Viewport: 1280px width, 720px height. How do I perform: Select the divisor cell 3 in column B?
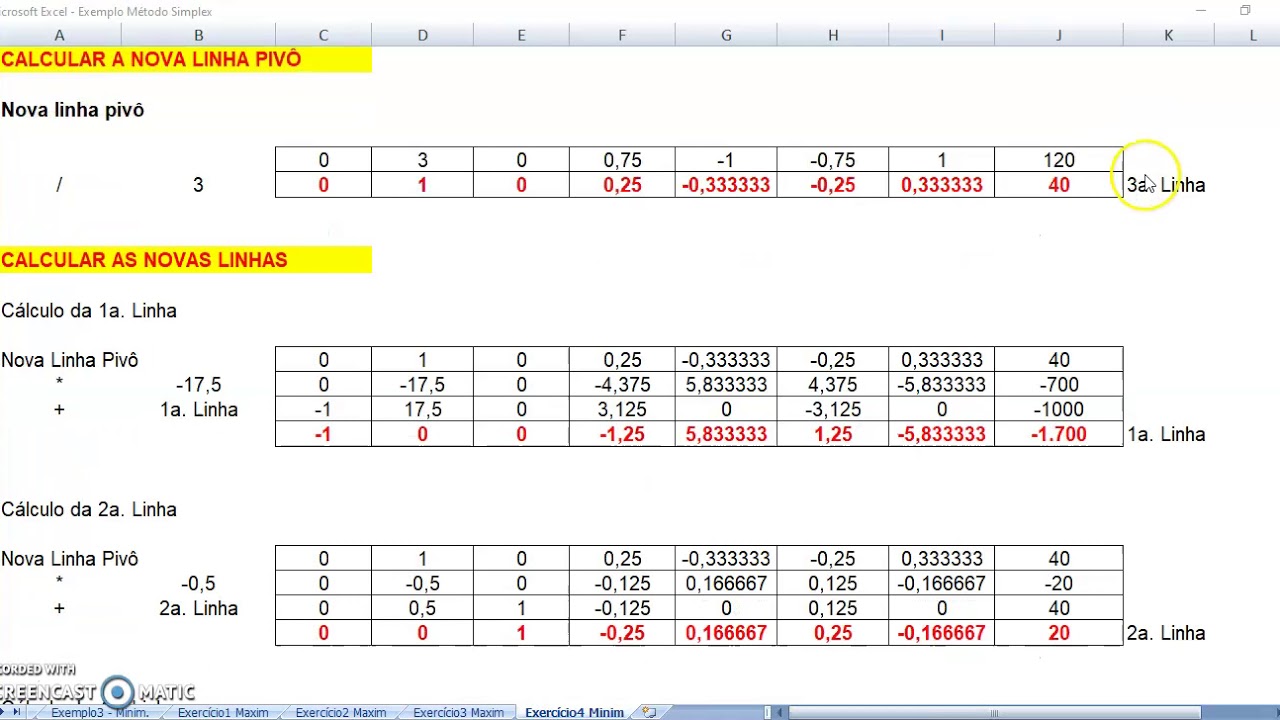click(198, 185)
